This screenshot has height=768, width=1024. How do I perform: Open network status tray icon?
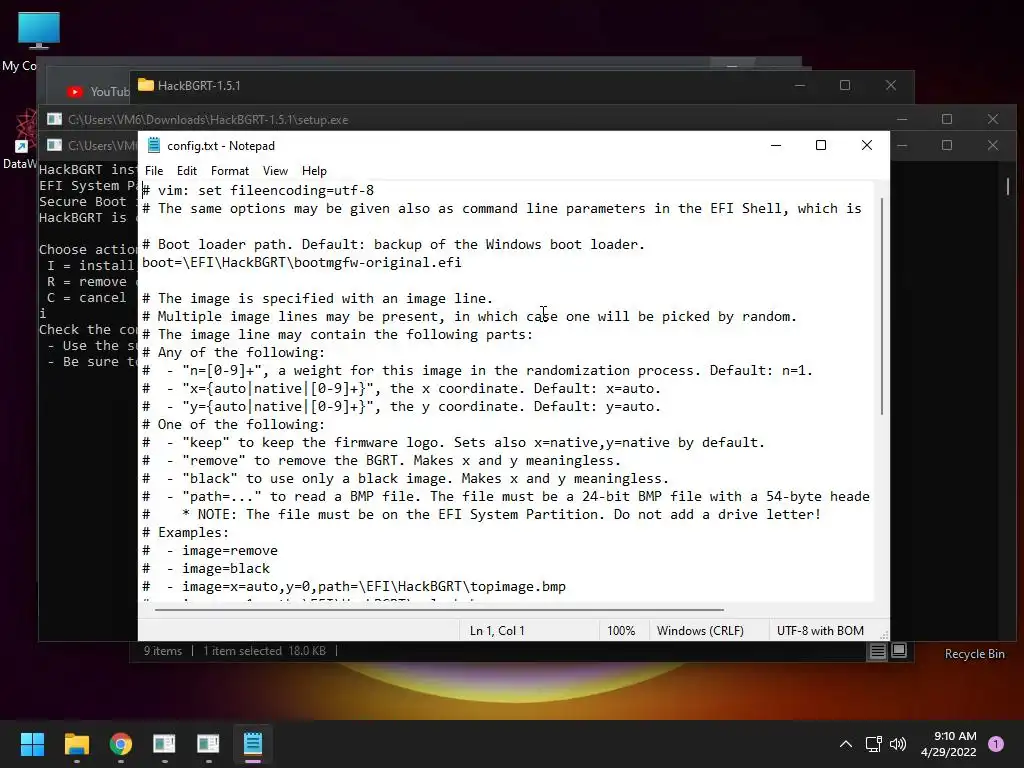pos(873,744)
